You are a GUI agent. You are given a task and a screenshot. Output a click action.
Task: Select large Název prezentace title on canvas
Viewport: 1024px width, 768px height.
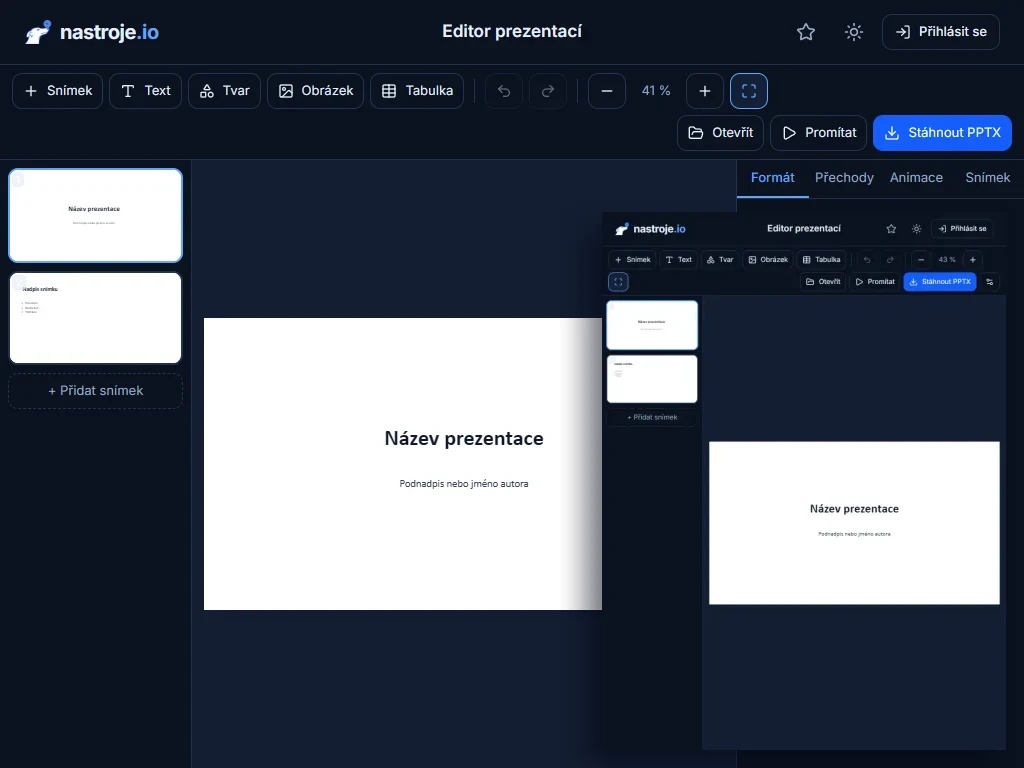tap(464, 438)
